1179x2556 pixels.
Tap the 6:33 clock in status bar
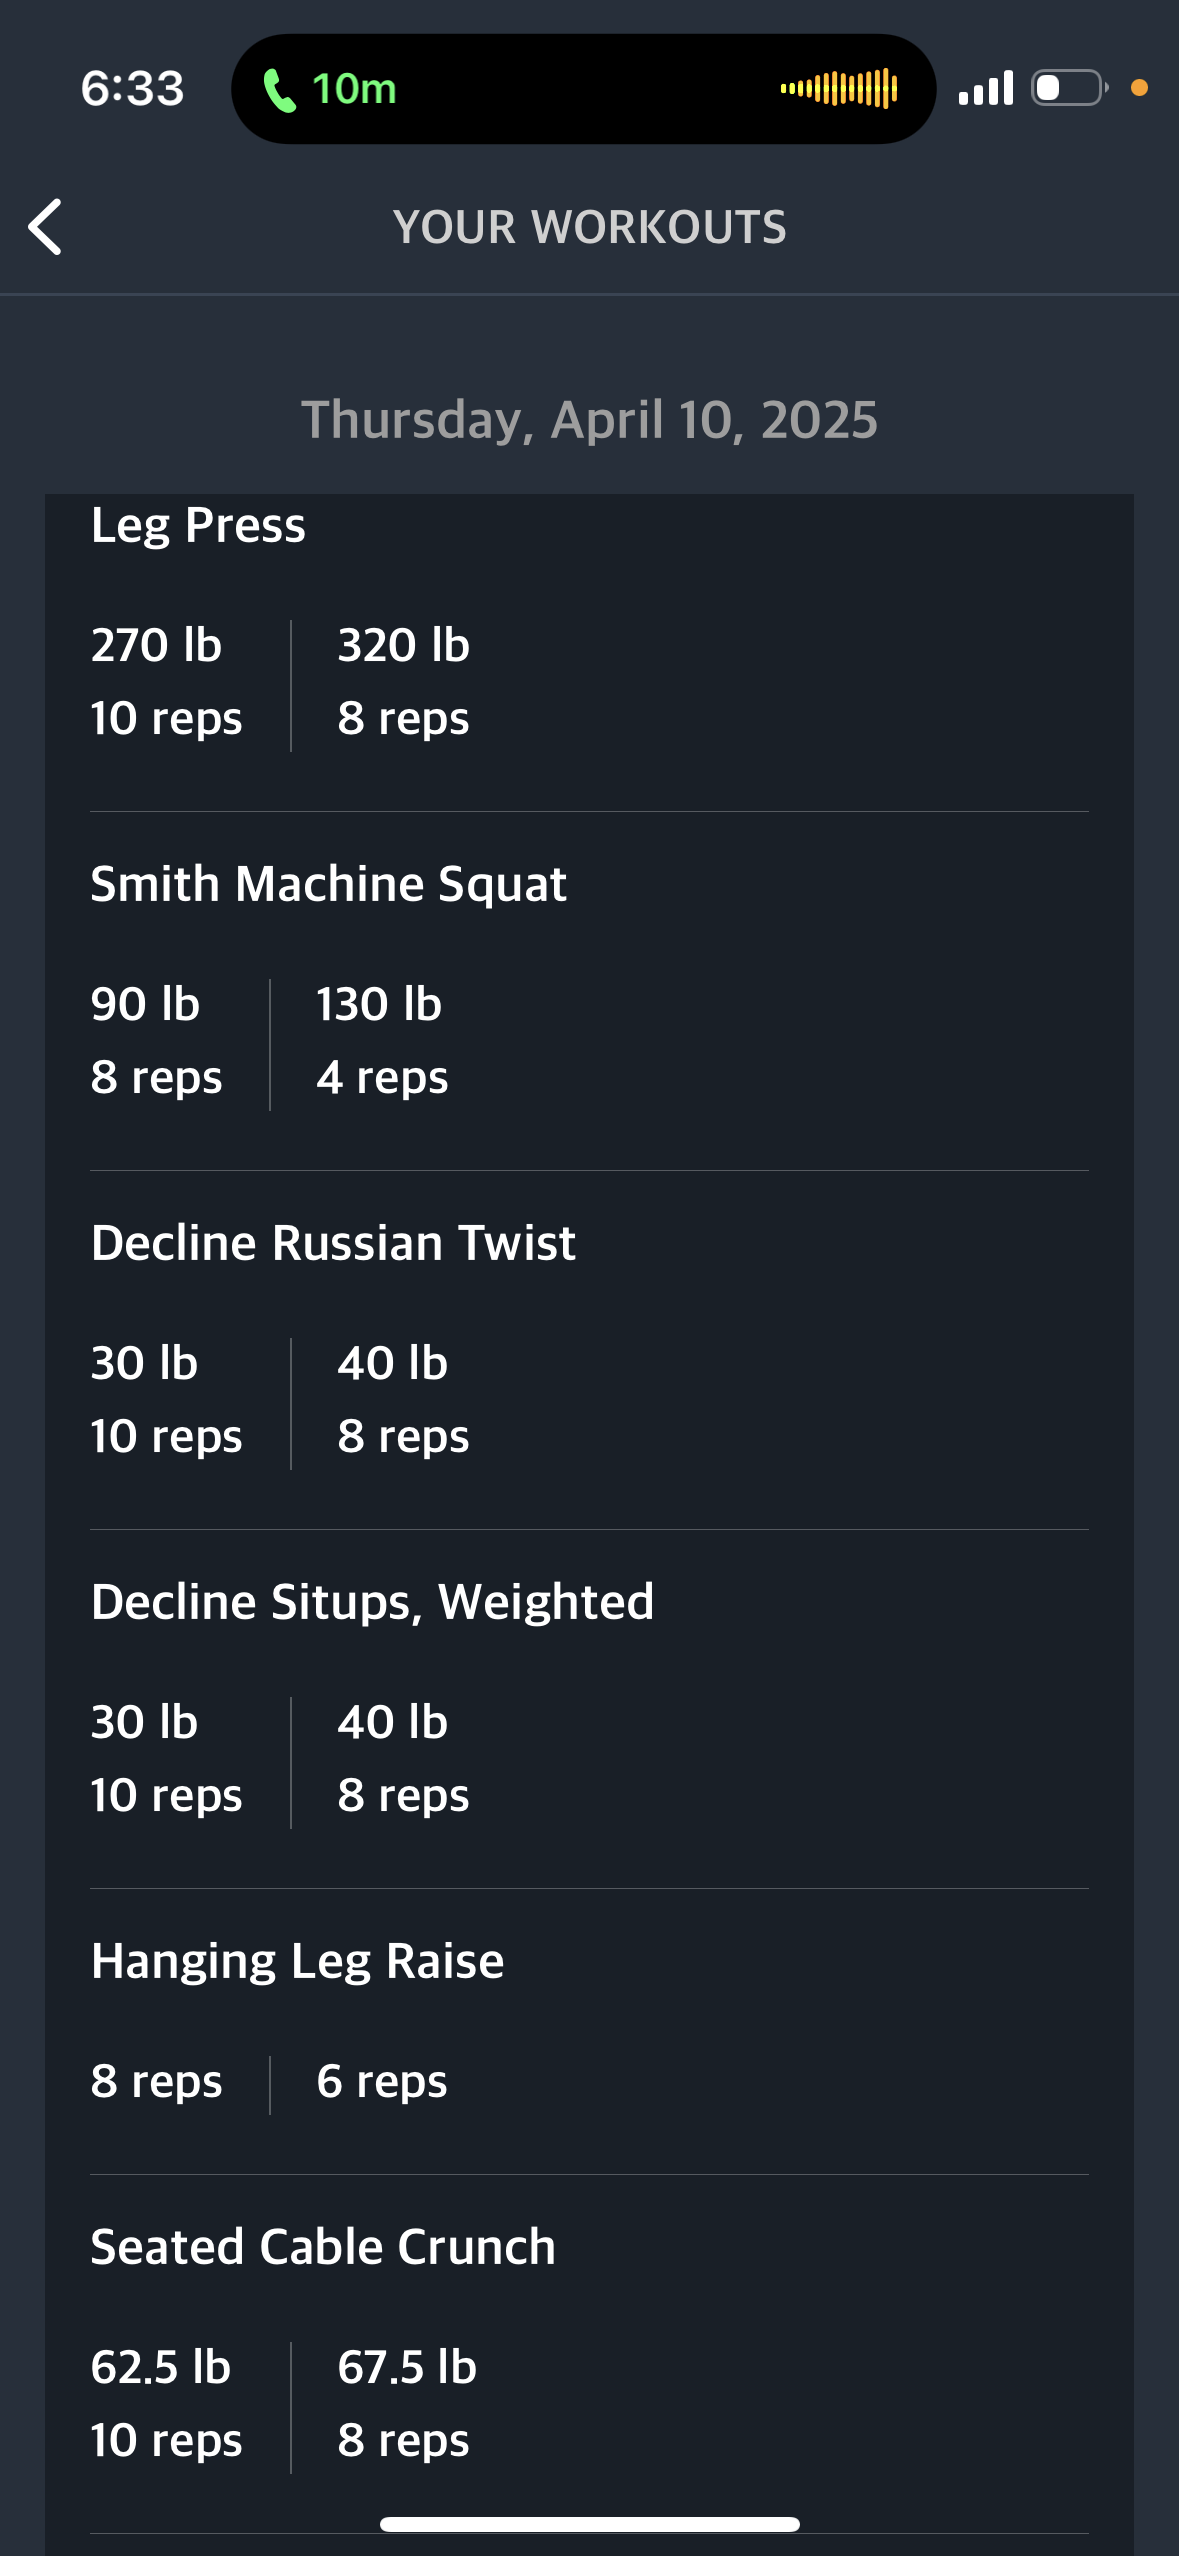(x=133, y=89)
